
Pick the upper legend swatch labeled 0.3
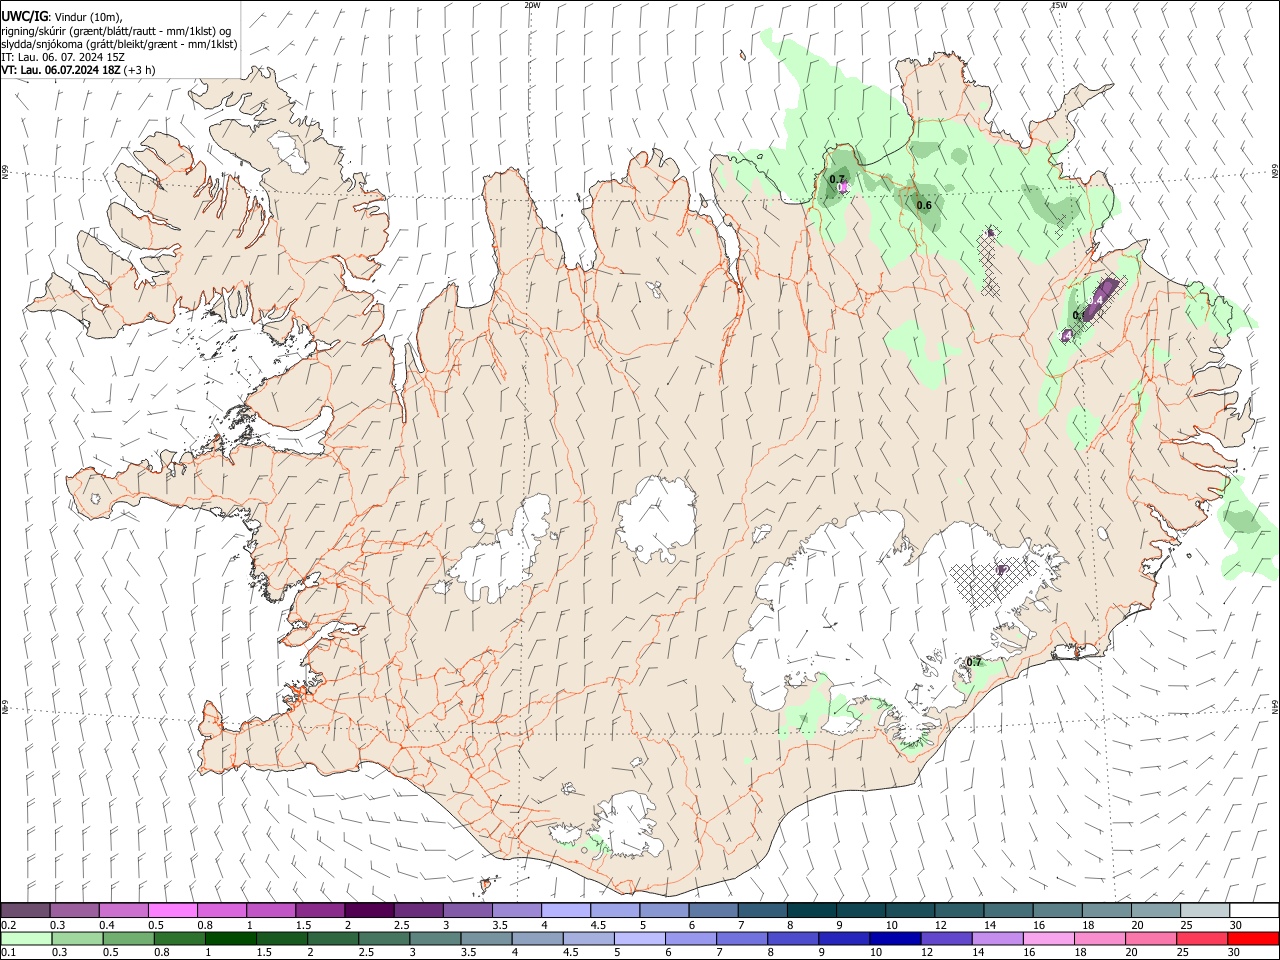pyautogui.click(x=75, y=910)
